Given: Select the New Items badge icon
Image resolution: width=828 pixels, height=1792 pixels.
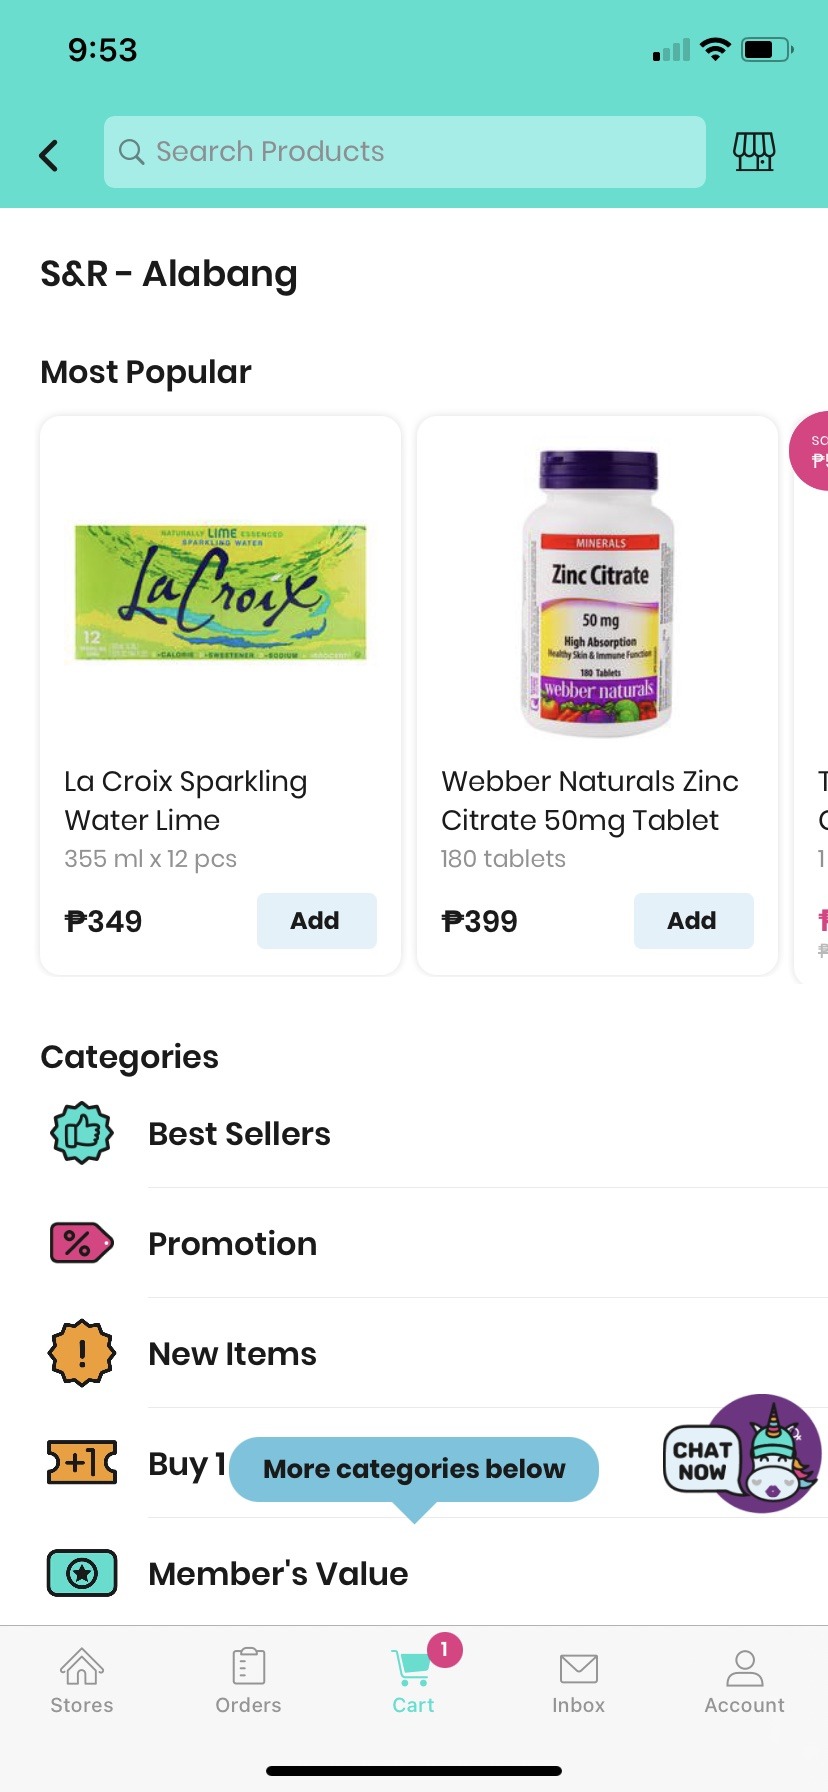Looking at the screenshot, I should pyautogui.click(x=80, y=1353).
